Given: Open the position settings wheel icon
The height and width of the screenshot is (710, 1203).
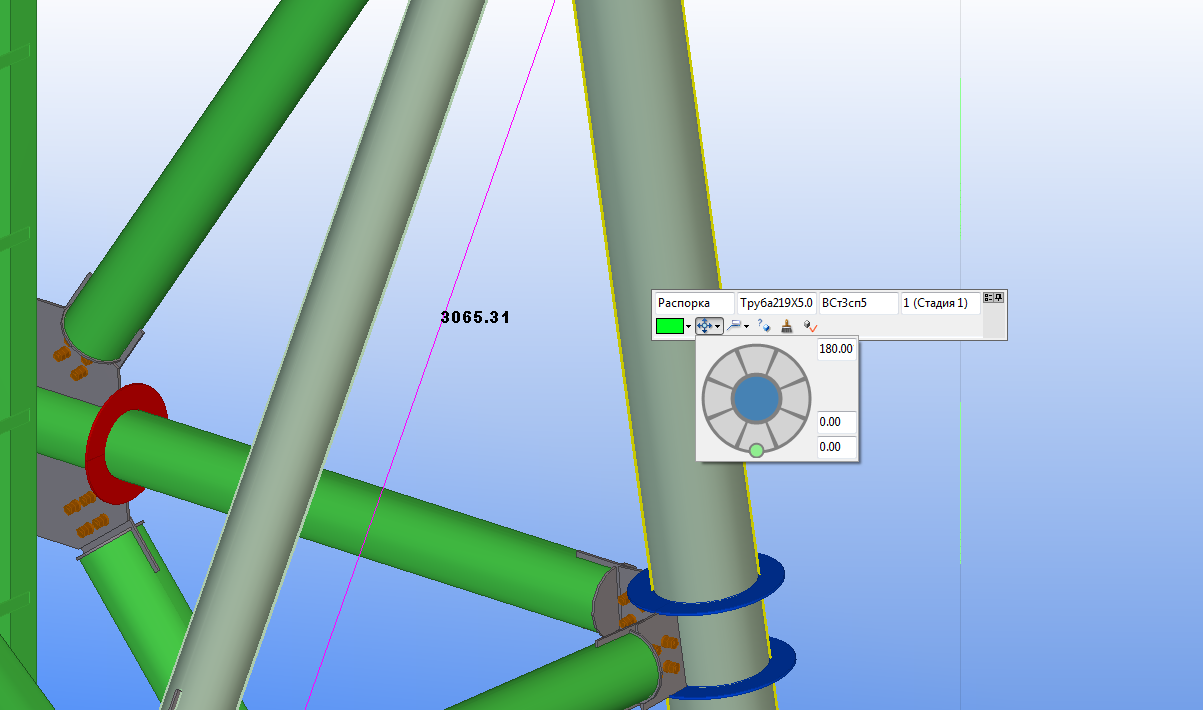Looking at the screenshot, I should click(705, 326).
